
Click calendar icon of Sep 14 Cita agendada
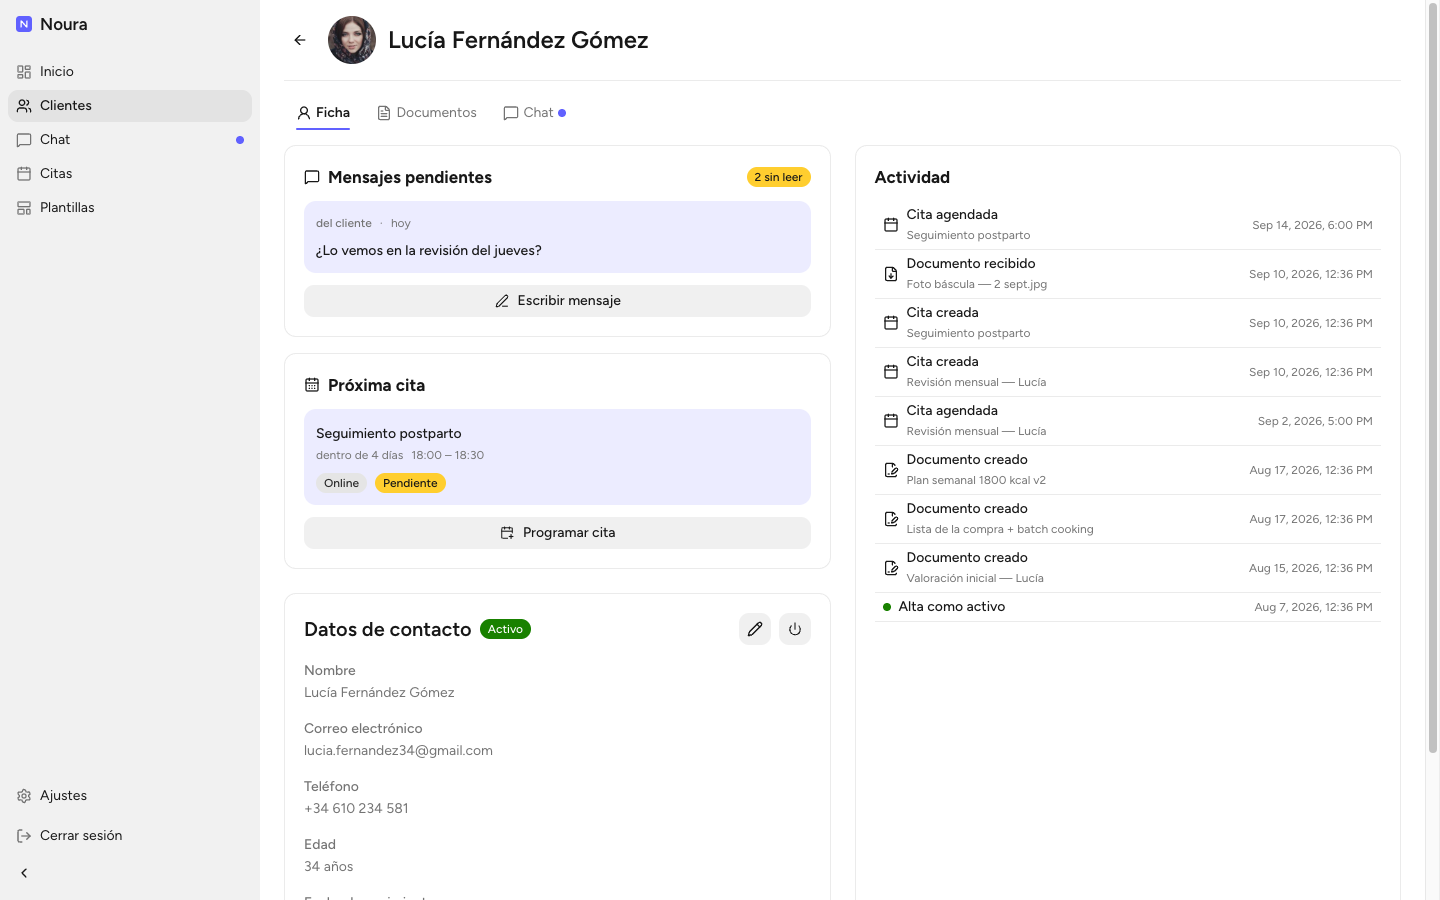[891, 225]
